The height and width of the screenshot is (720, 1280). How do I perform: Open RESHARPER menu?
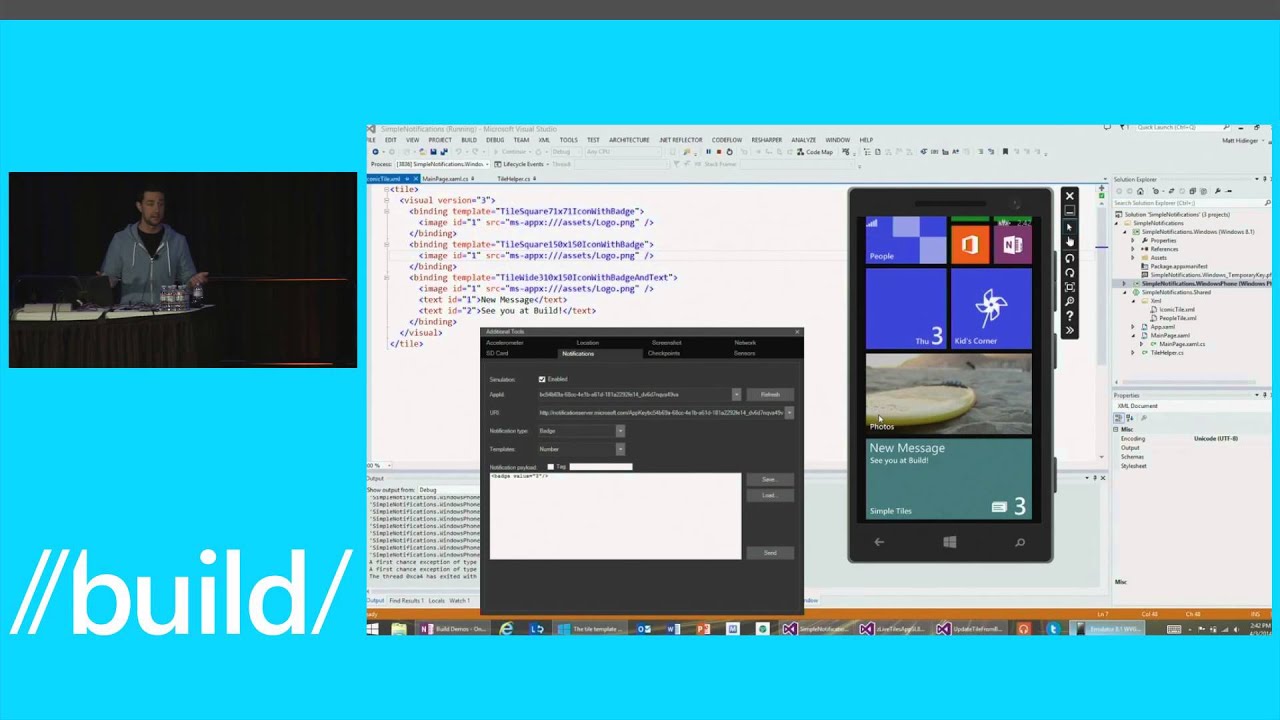tap(766, 140)
